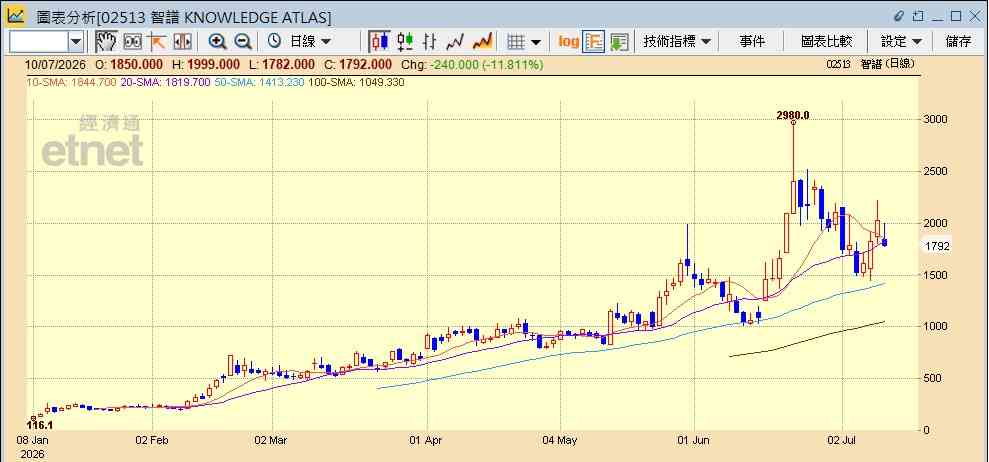Select the horizontal range compare tool
This screenshot has height=462, width=989.
pyautogui.click(x=182, y=42)
